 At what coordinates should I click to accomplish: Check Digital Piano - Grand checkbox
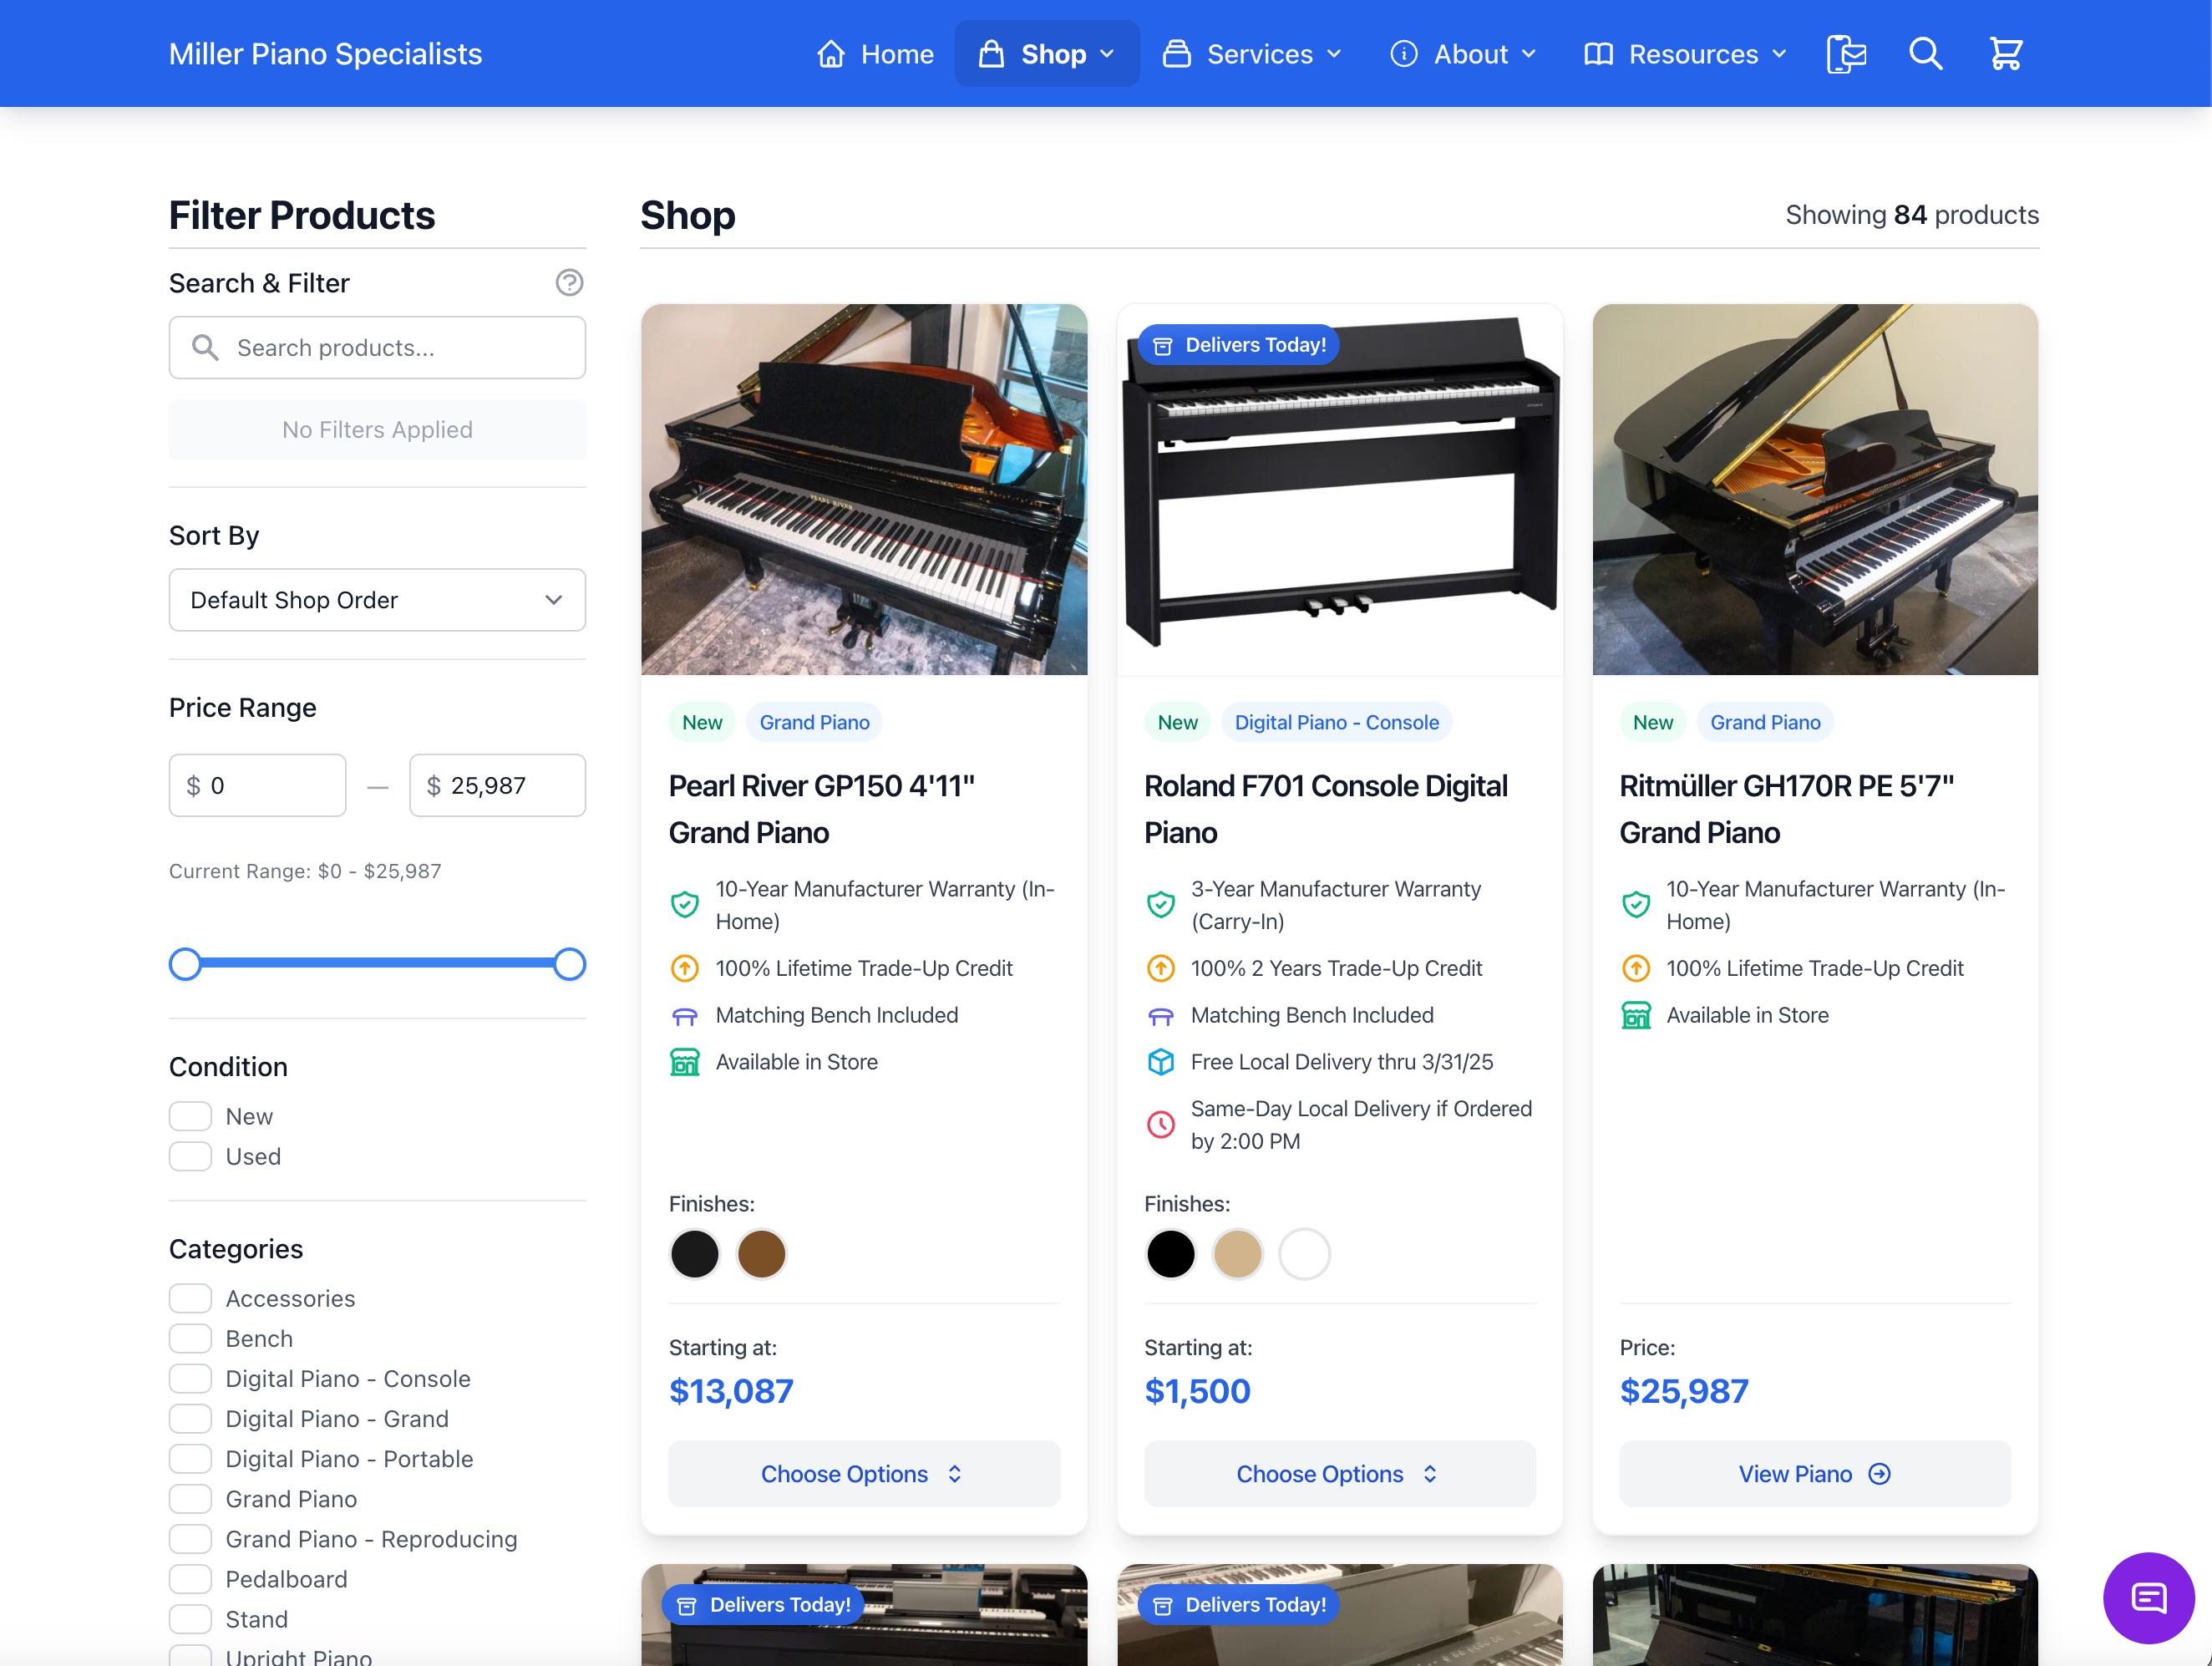190,1418
